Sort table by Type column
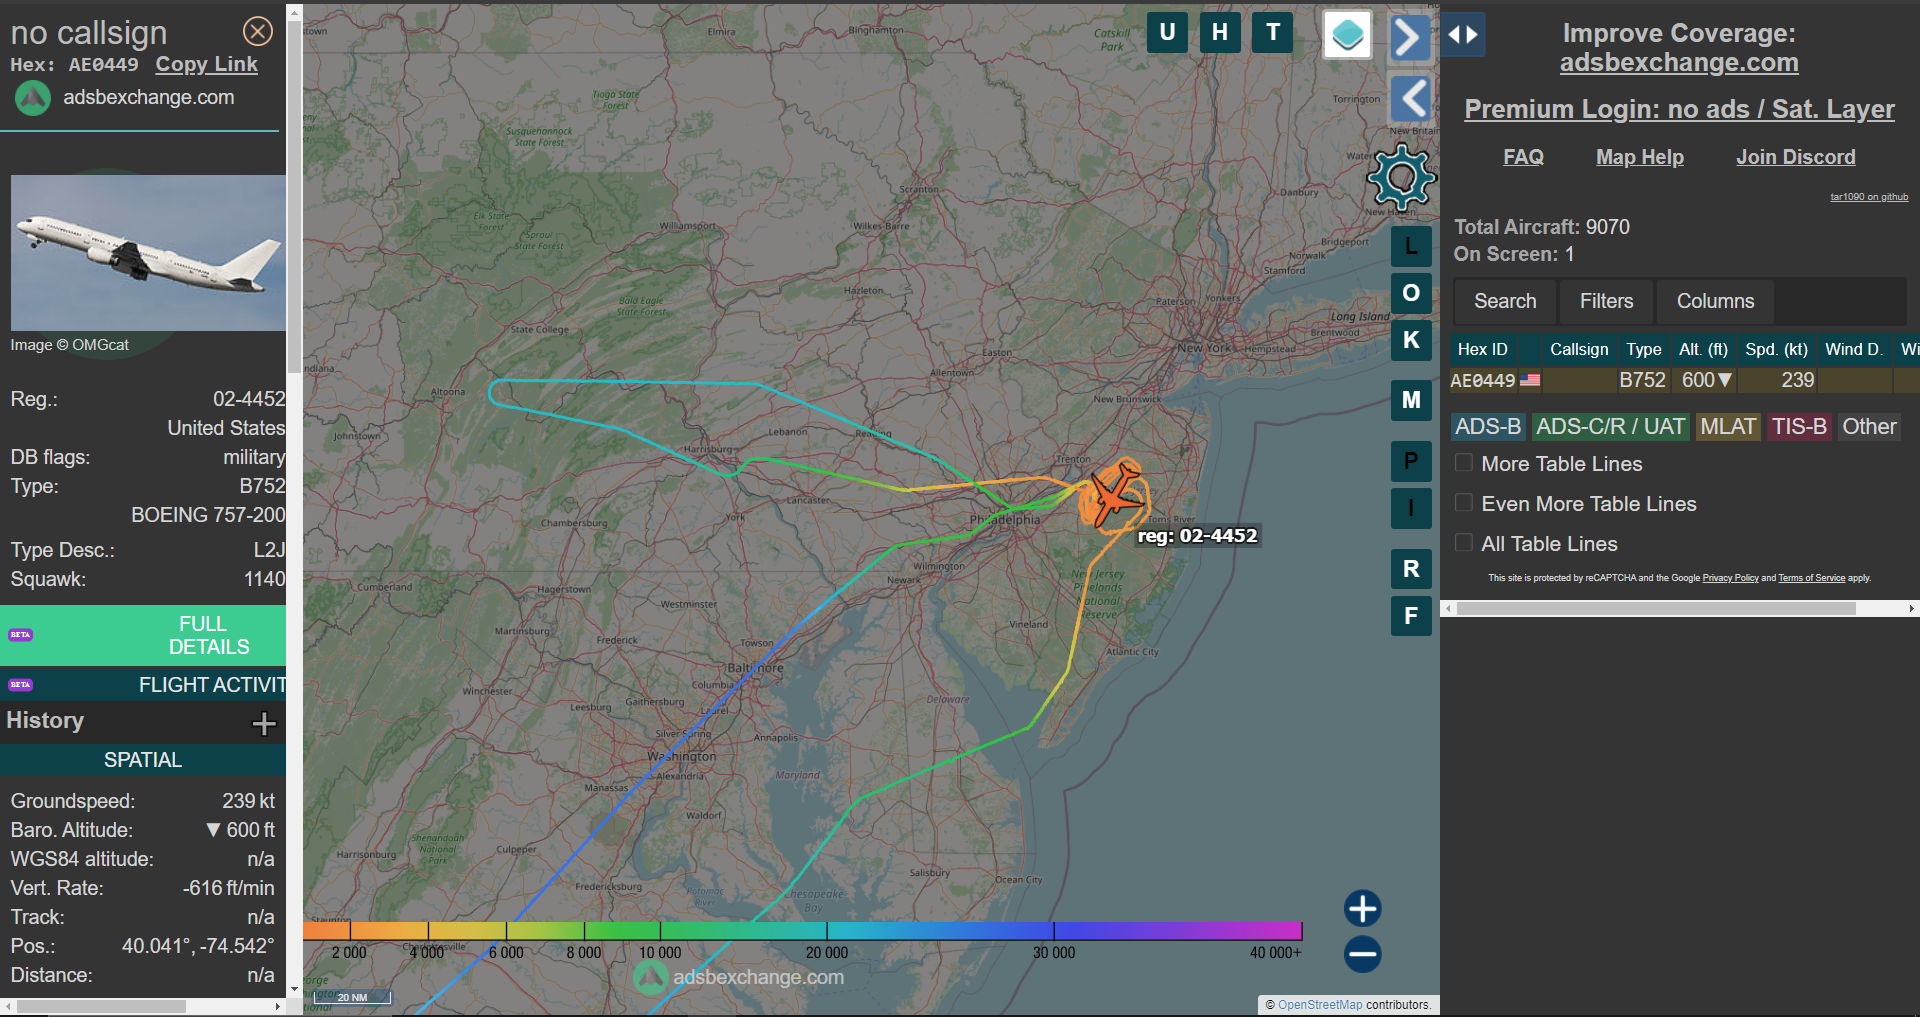Image resolution: width=1920 pixels, height=1017 pixels. pyautogui.click(x=1643, y=349)
